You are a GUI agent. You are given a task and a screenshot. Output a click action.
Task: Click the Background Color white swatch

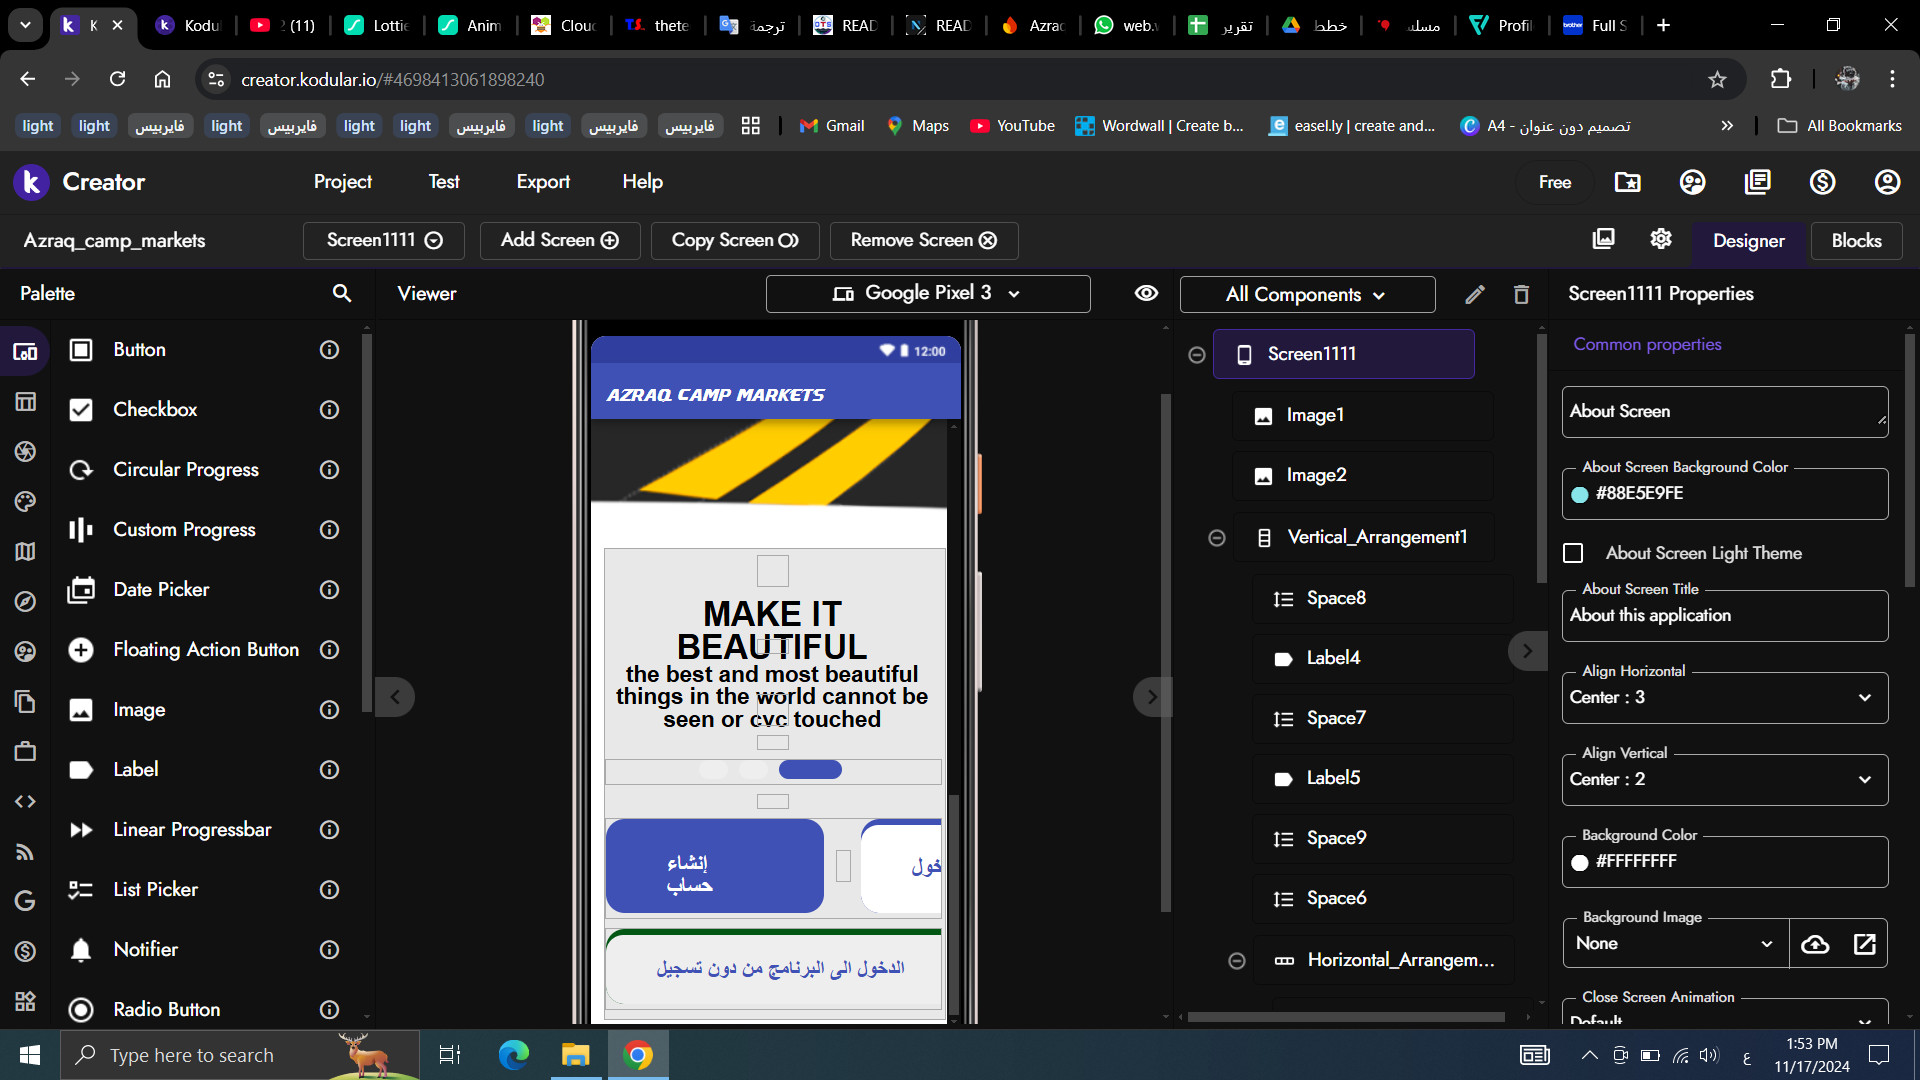coord(1580,862)
